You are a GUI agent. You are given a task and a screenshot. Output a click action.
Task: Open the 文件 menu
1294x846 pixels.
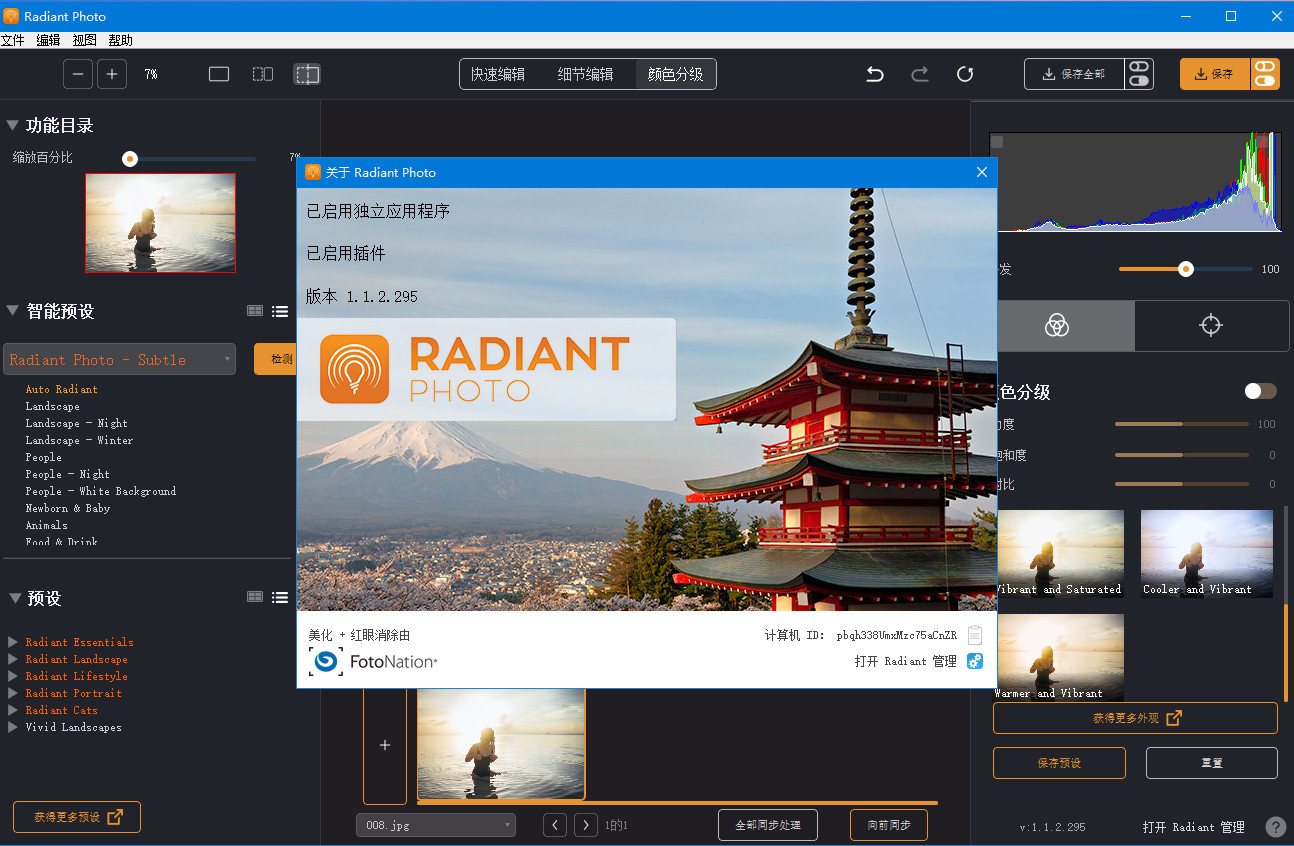pyautogui.click(x=14, y=40)
